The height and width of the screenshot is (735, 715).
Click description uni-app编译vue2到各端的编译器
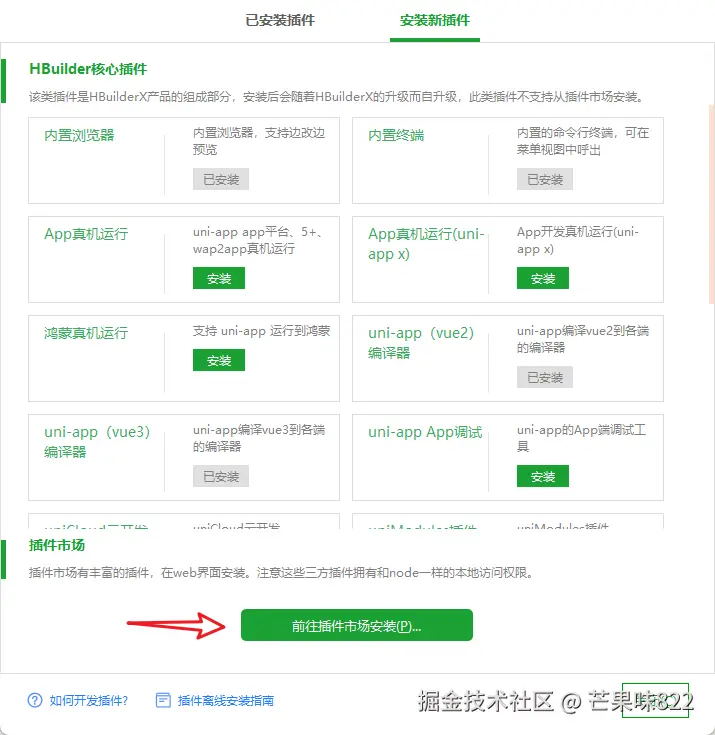pos(583,339)
